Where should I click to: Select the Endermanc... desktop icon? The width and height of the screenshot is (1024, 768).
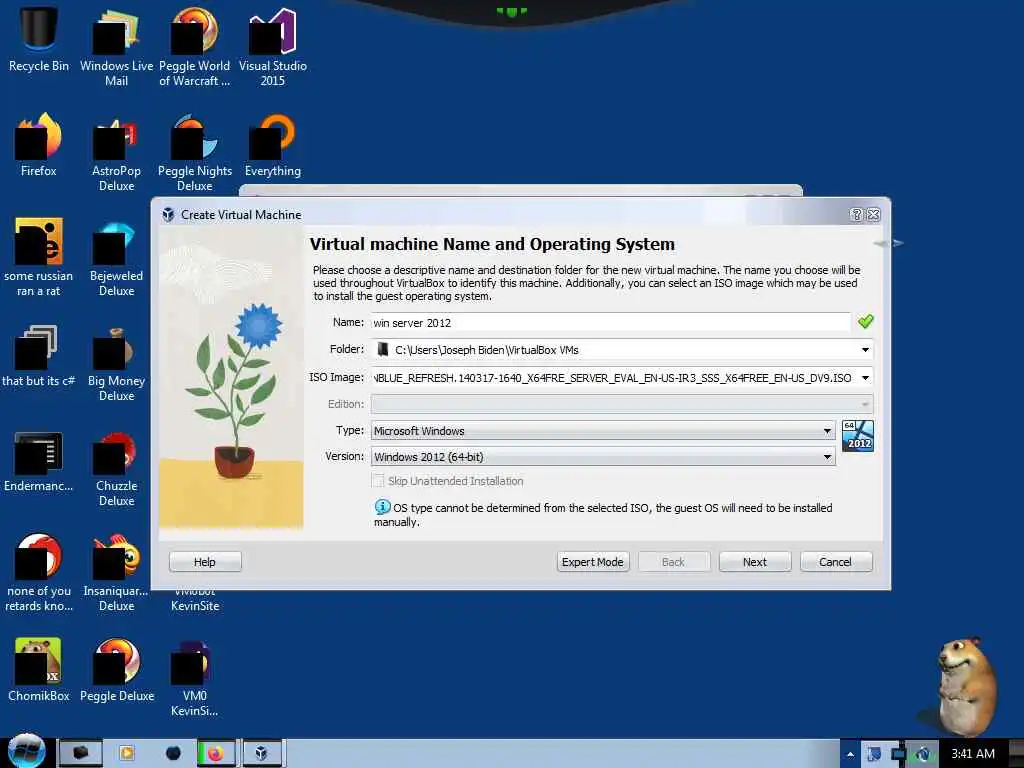pyautogui.click(x=39, y=461)
